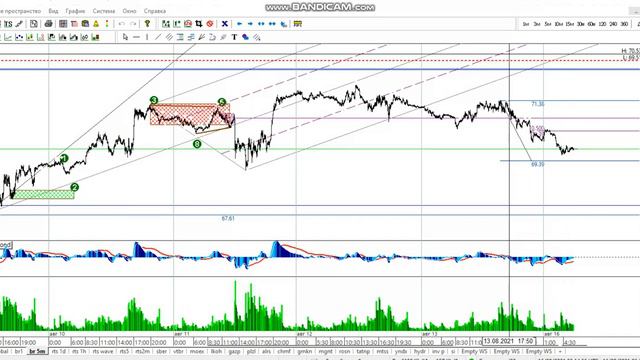This screenshot has height=360, width=640.
Task: Click the 67.61 price level label
Action: point(228,218)
